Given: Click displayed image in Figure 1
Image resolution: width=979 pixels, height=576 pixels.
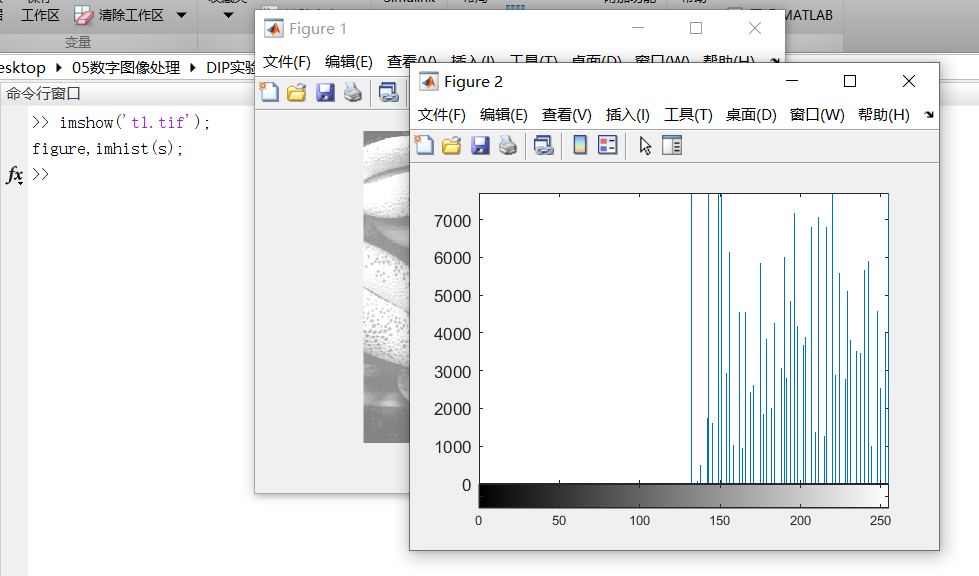Looking at the screenshot, I should (386, 286).
